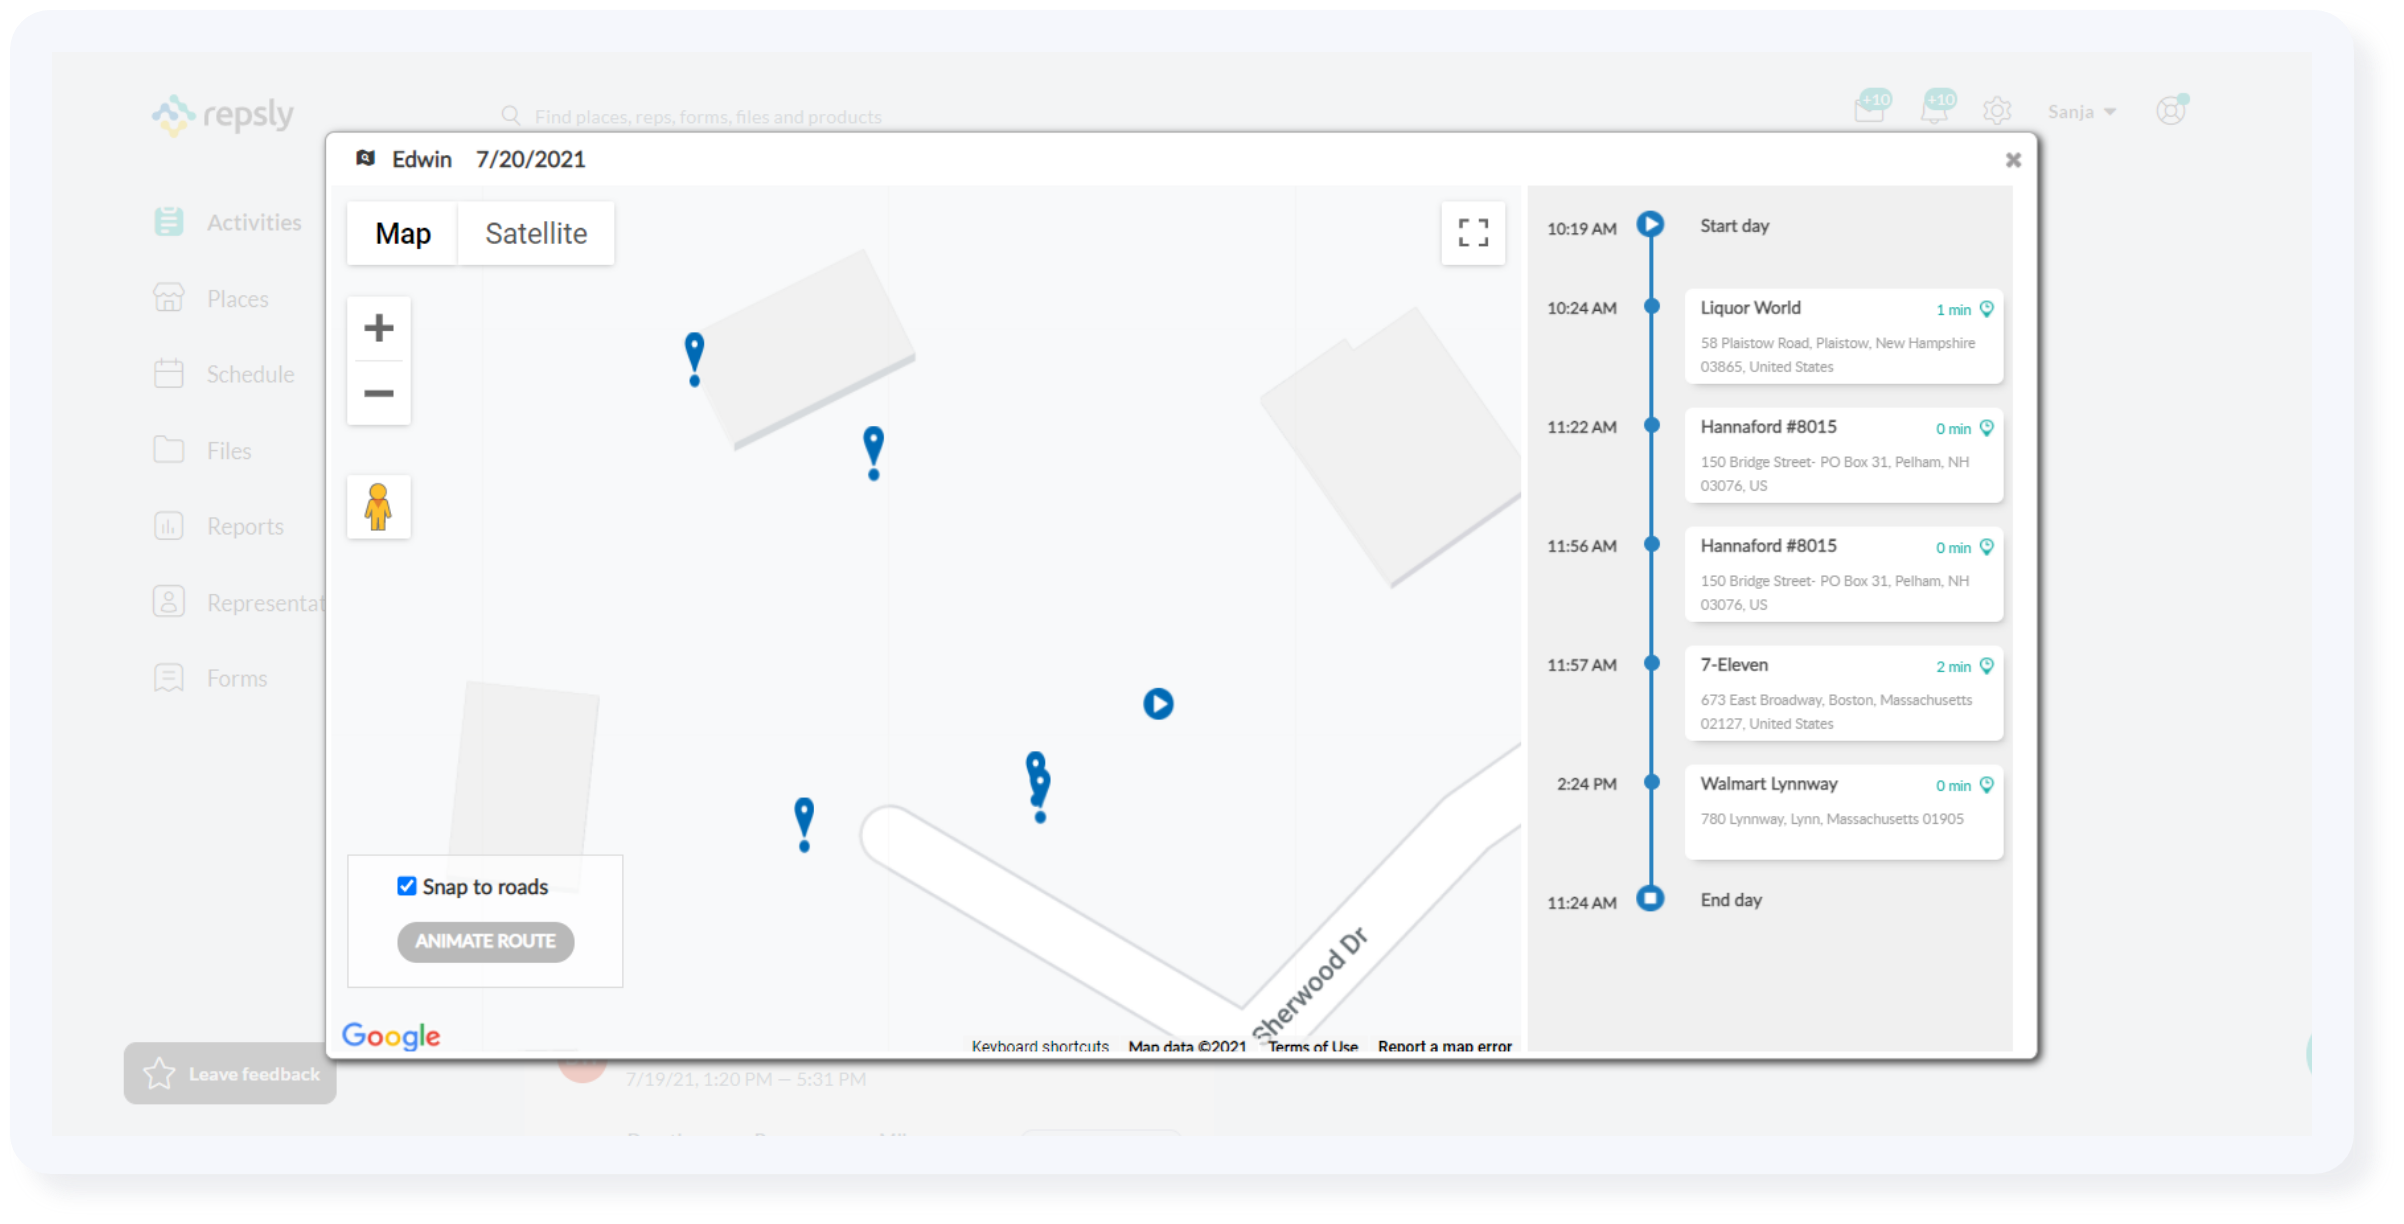Click the Start day playback marker

[x=1650, y=225]
